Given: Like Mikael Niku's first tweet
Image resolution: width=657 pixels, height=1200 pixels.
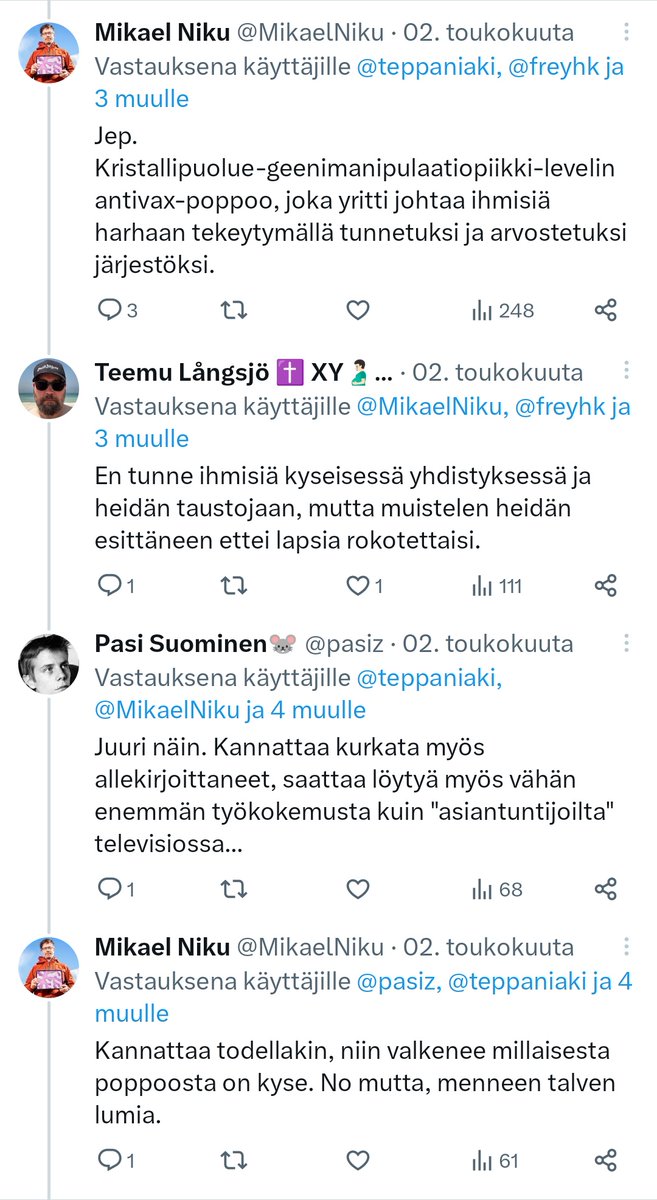Looking at the screenshot, I should (358, 311).
